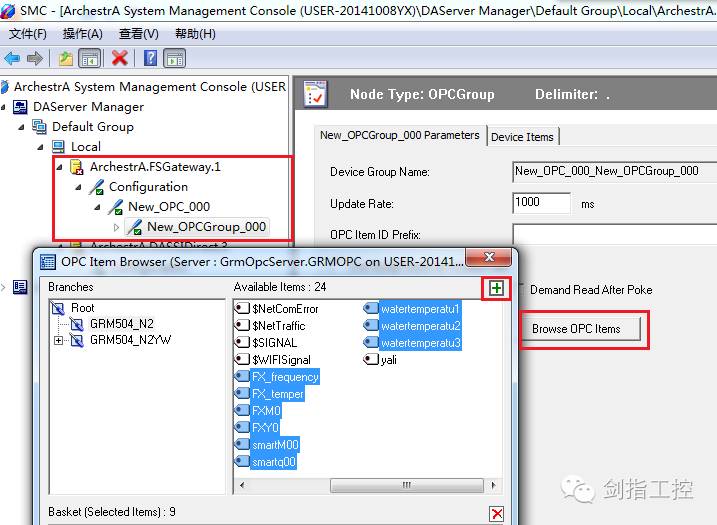Image resolution: width=717 pixels, height=525 pixels.
Task: Open the 操作(A) menu
Action: (82, 33)
